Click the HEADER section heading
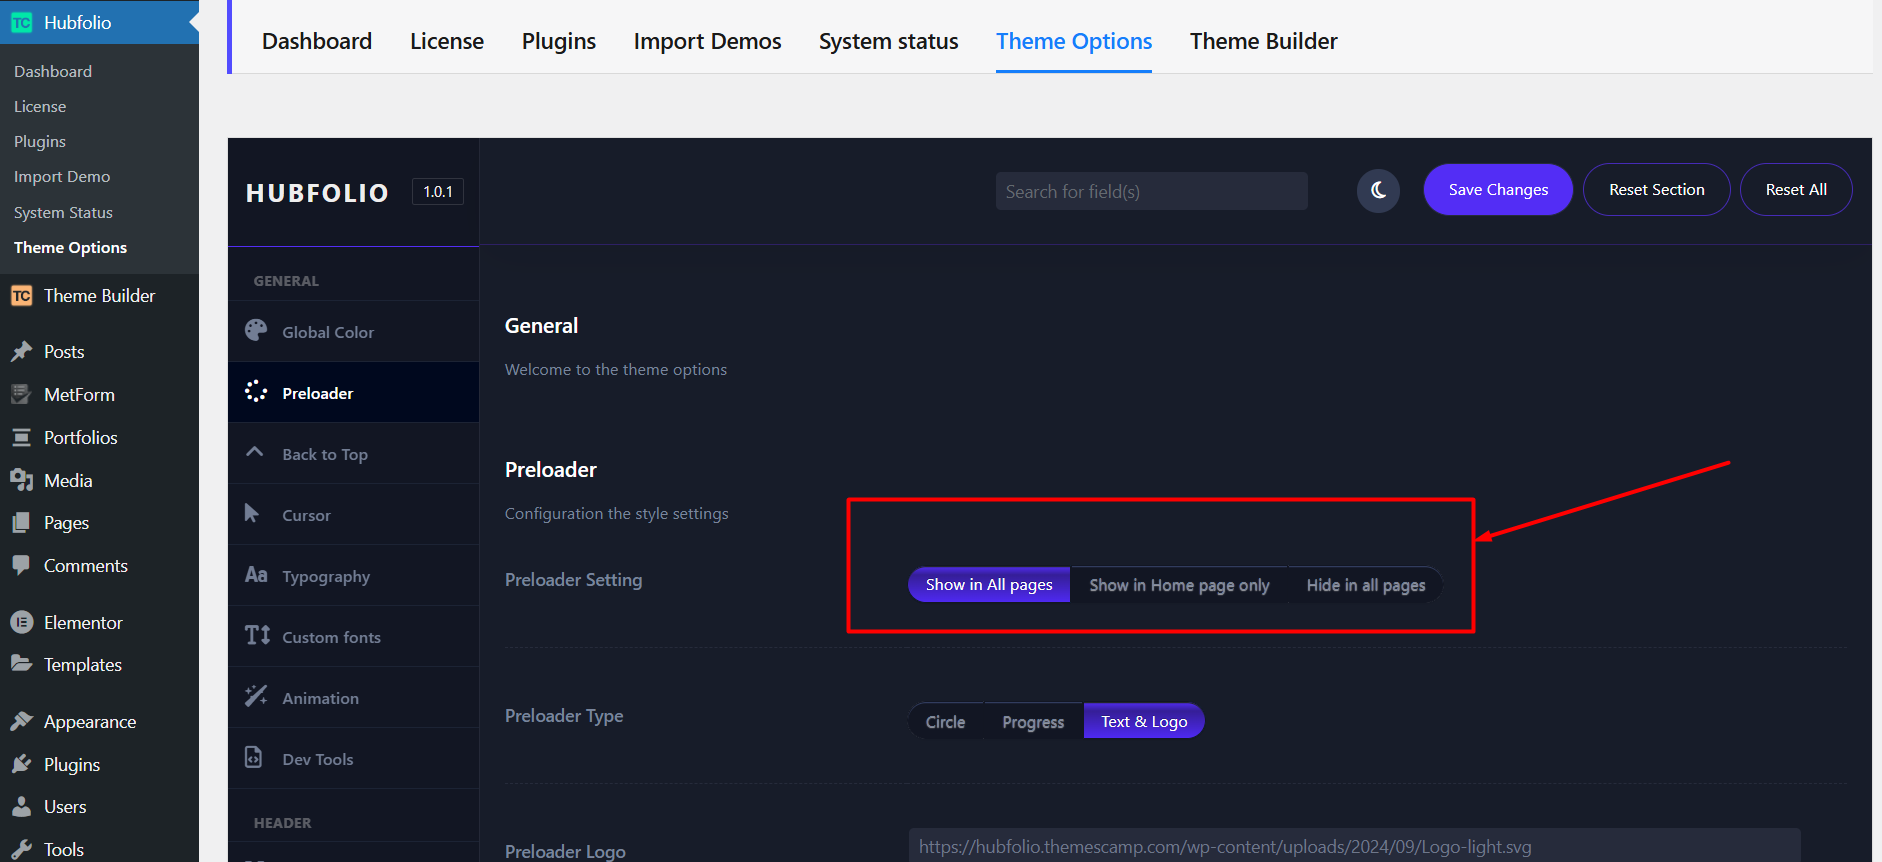 click(282, 823)
